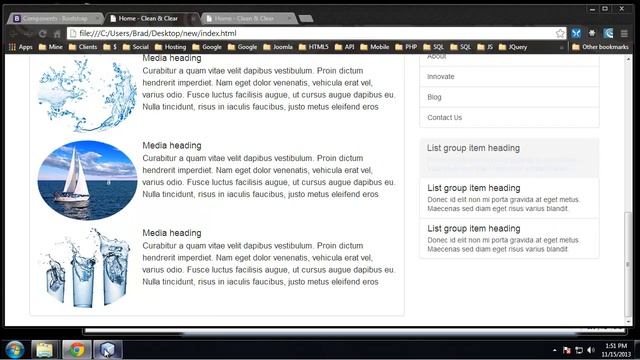Viewport: 640px width, 360px height.
Task: Click the cube app icon in taskbar
Action: [107, 349]
